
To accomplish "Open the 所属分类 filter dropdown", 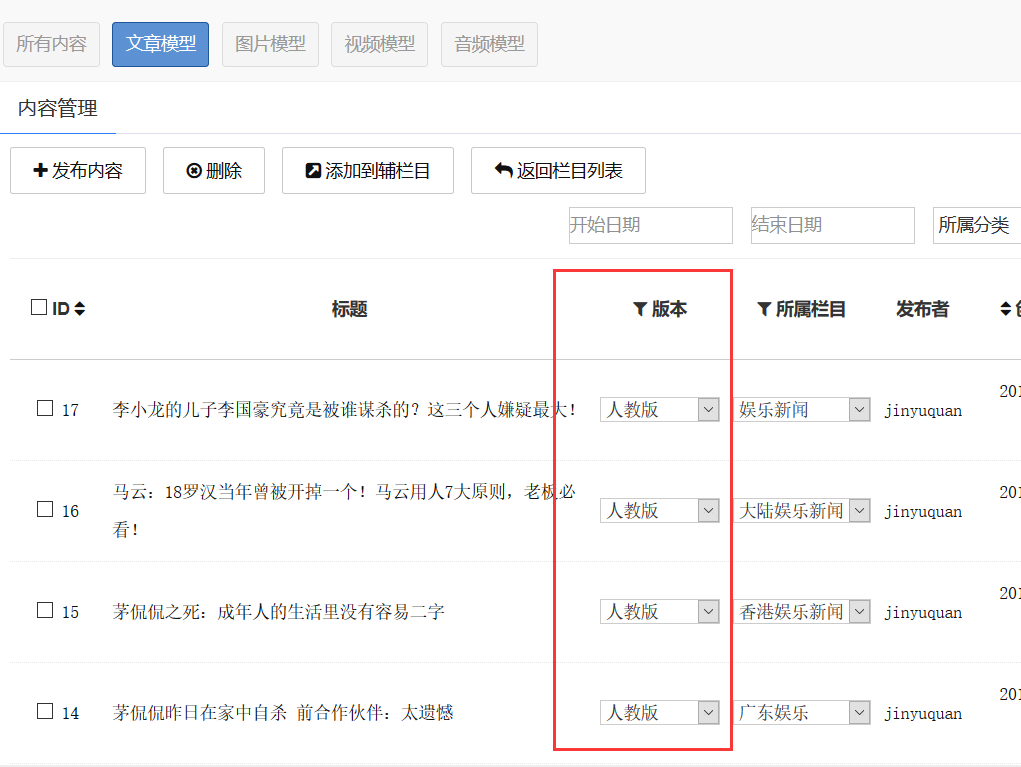I will click(x=976, y=226).
